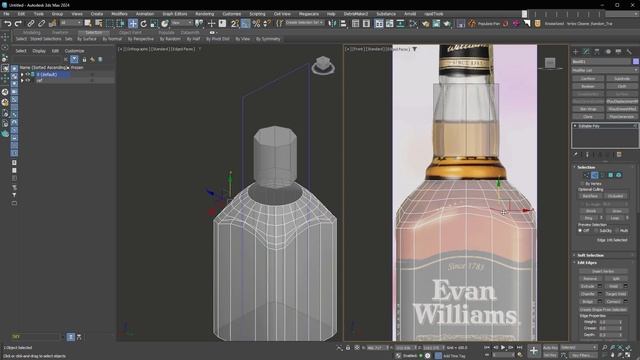Screen dimensions: 640x360
Task: Toggle the Percent Snap icon
Action: [256, 24]
